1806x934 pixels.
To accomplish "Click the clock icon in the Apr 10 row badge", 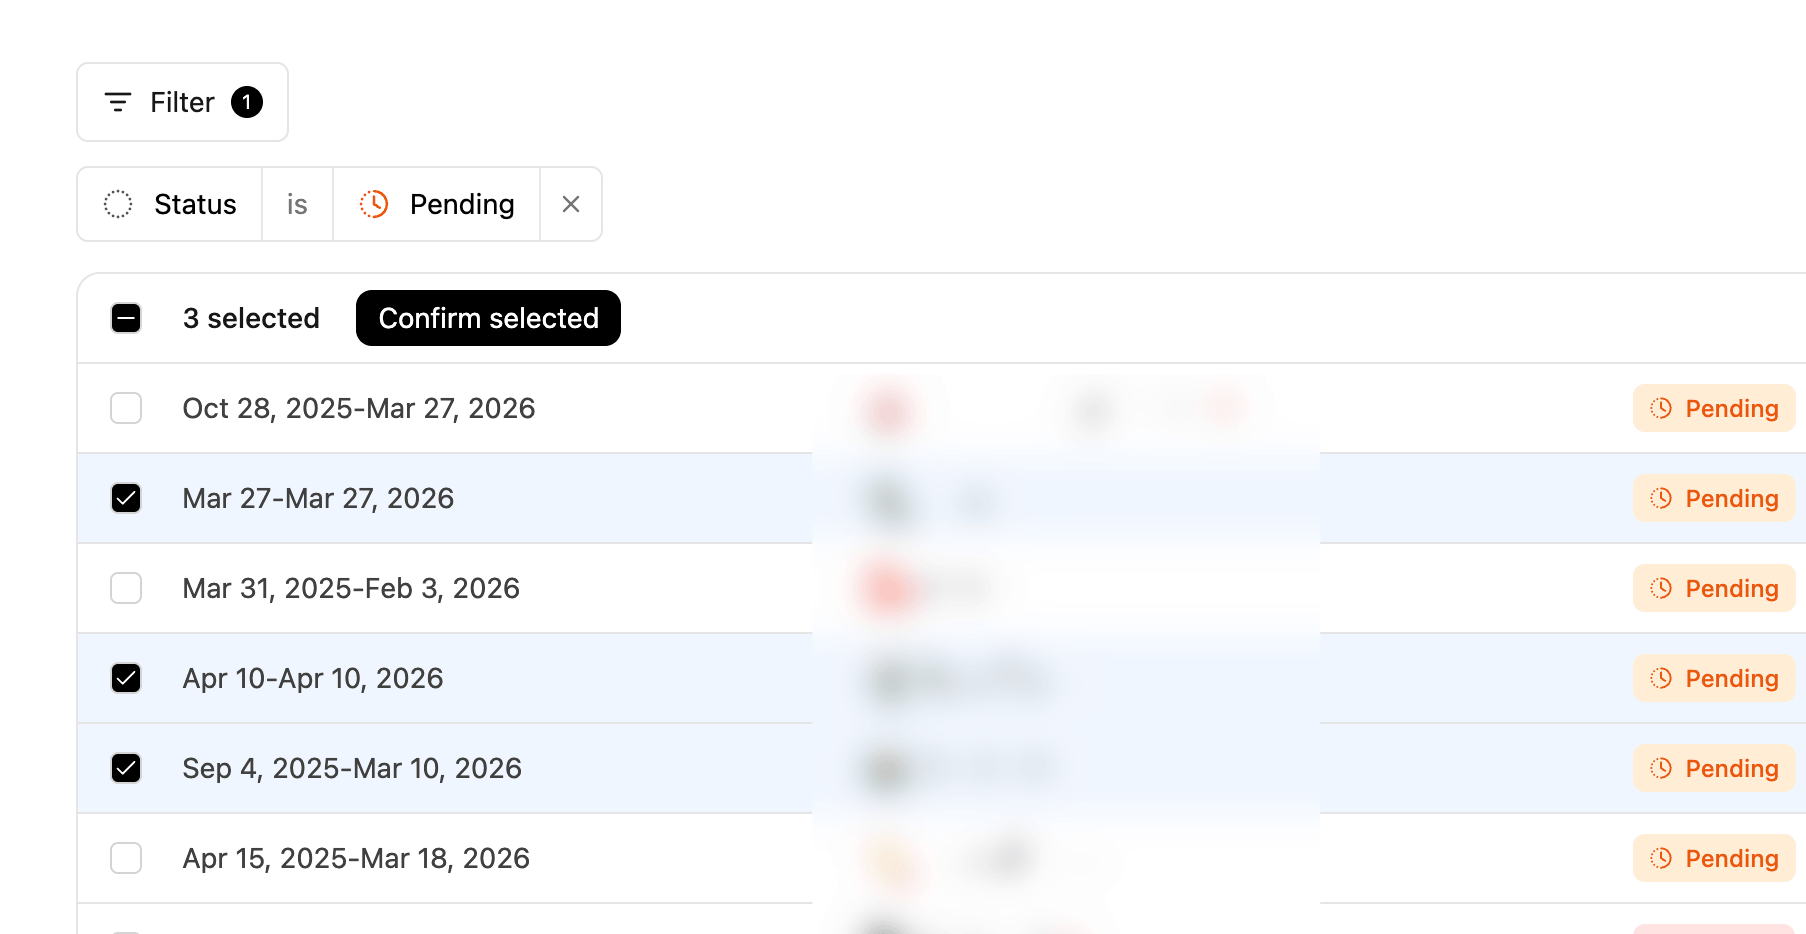I will [1661, 678].
